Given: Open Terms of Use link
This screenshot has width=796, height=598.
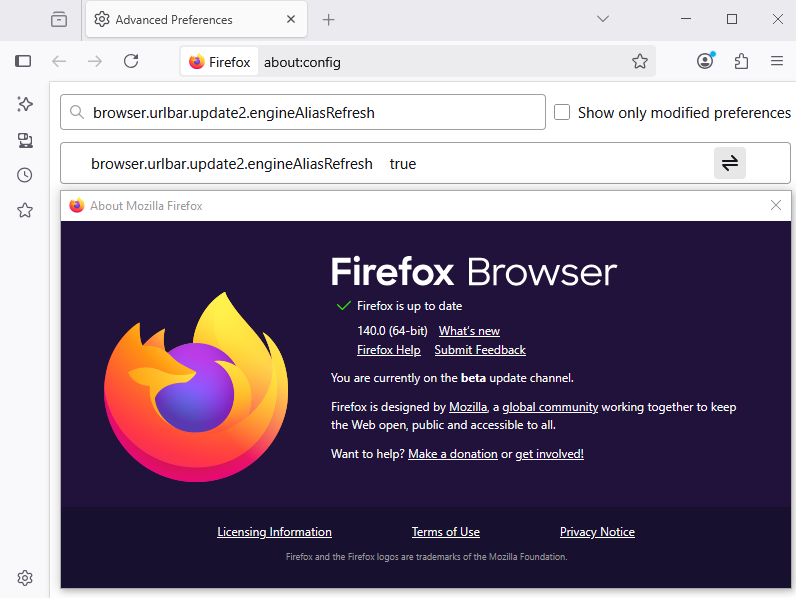Looking at the screenshot, I should (x=445, y=532).
